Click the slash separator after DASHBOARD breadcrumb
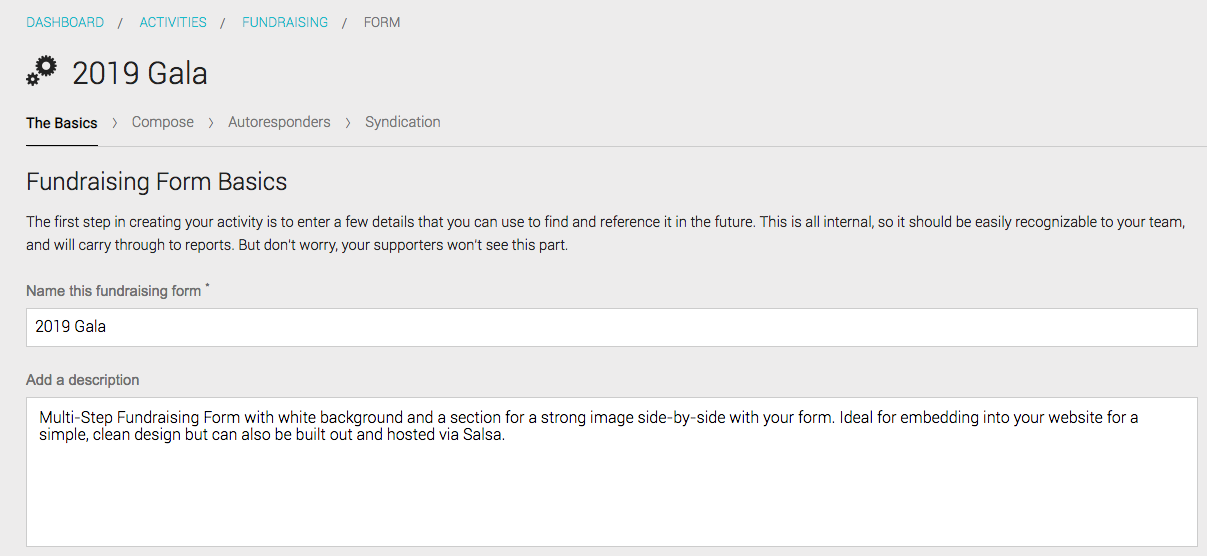This screenshot has width=1207, height=556. (121, 22)
